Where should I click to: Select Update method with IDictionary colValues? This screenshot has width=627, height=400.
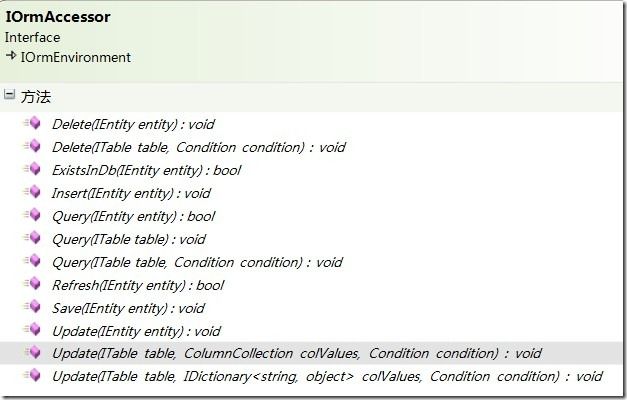tap(327, 376)
